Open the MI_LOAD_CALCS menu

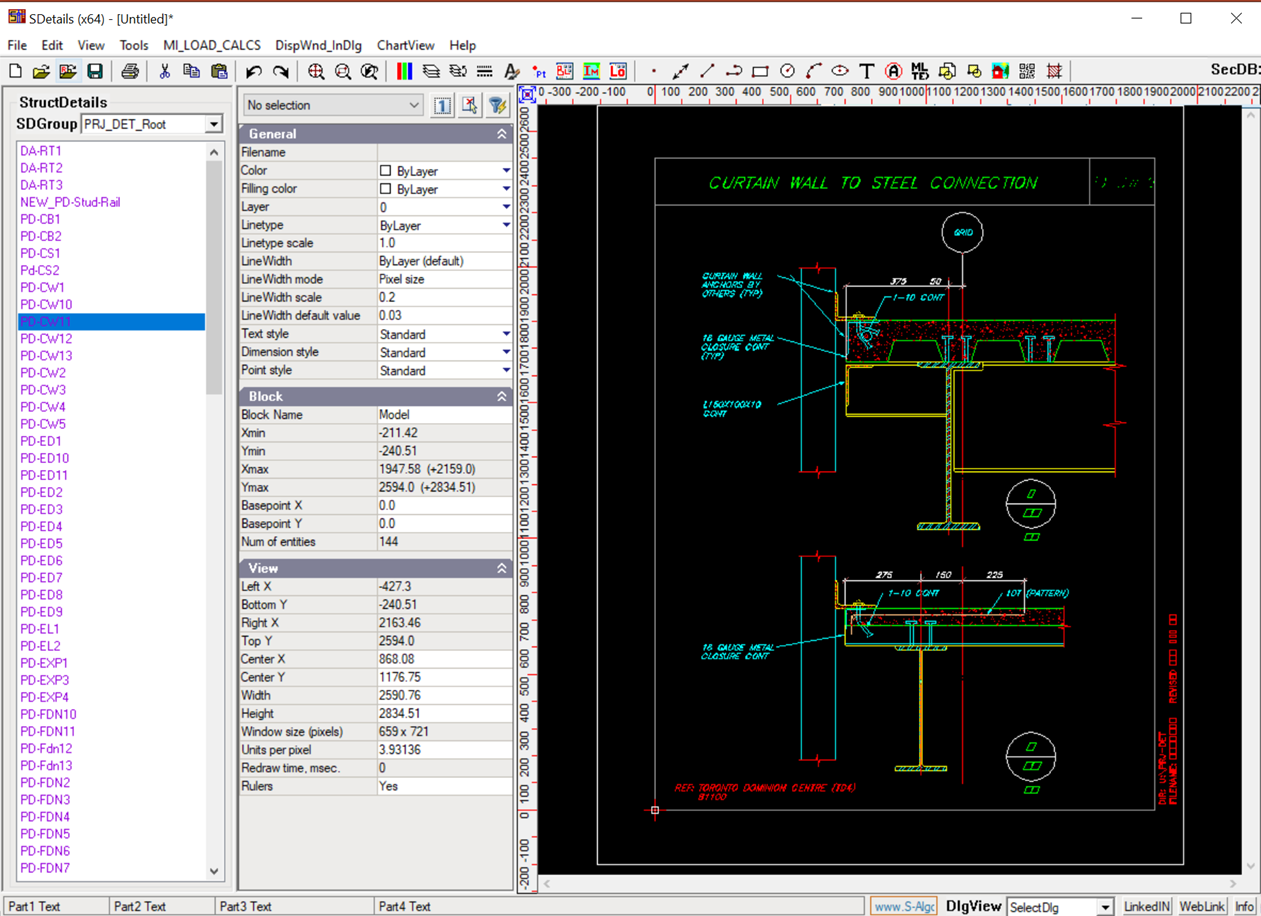(212, 45)
